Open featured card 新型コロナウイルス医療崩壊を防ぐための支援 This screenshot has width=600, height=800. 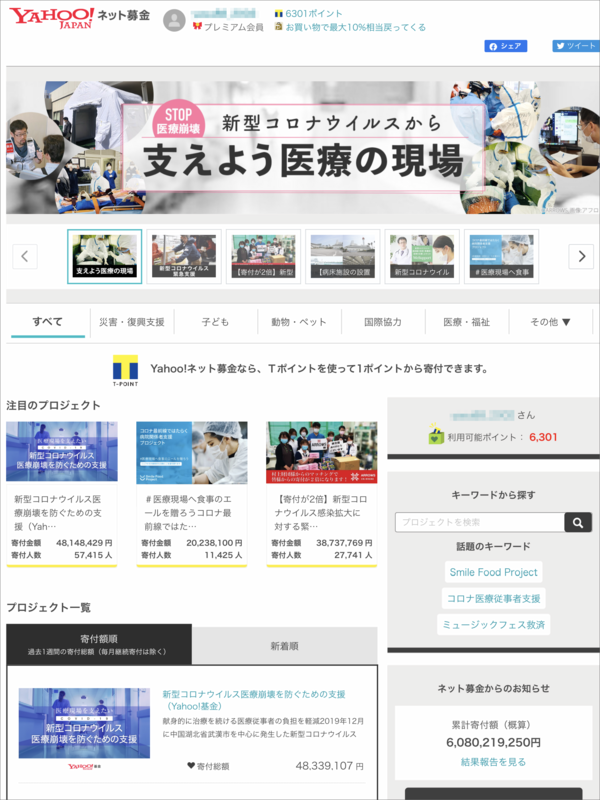[62, 493]
